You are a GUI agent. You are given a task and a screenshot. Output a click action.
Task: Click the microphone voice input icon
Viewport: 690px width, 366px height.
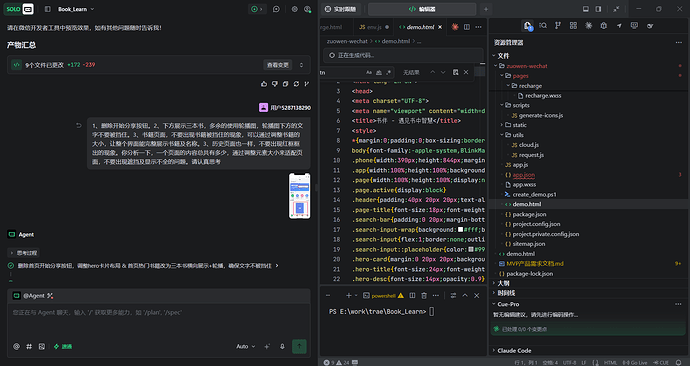282,347
